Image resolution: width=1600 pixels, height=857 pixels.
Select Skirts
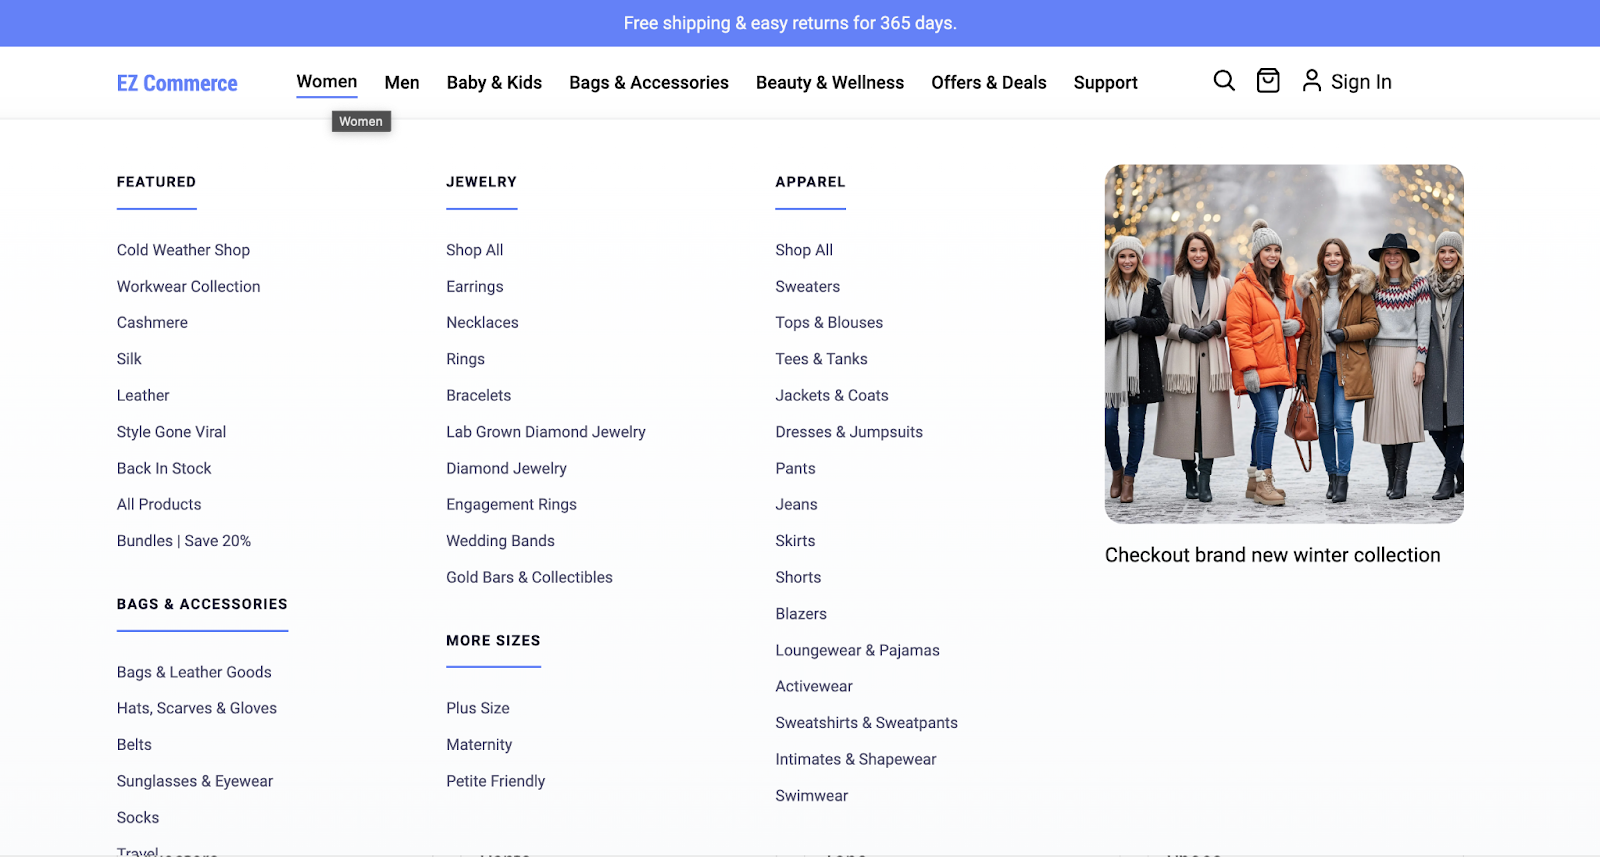795,541
